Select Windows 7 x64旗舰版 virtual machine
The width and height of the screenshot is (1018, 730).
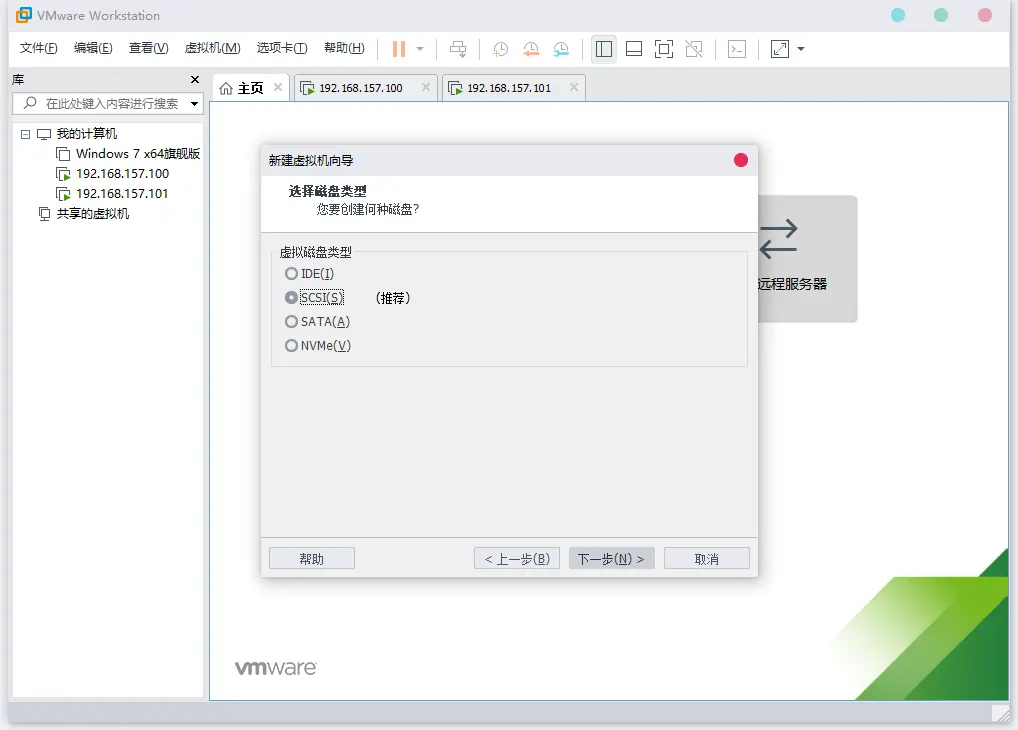tap(138, 154)
